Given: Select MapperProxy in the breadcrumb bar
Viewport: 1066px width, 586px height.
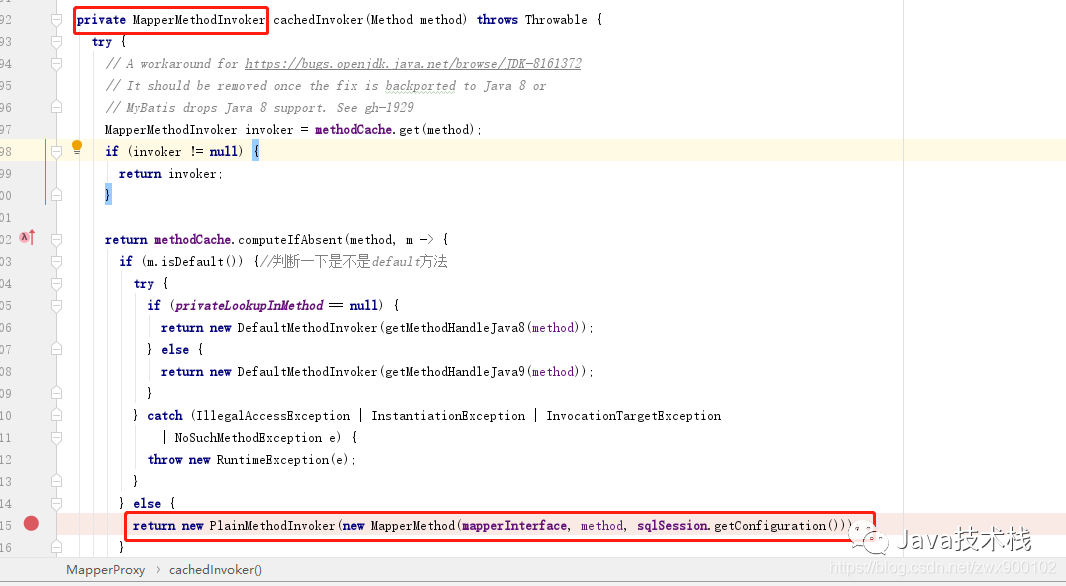Looking at the screenshot, I should 105,570.
